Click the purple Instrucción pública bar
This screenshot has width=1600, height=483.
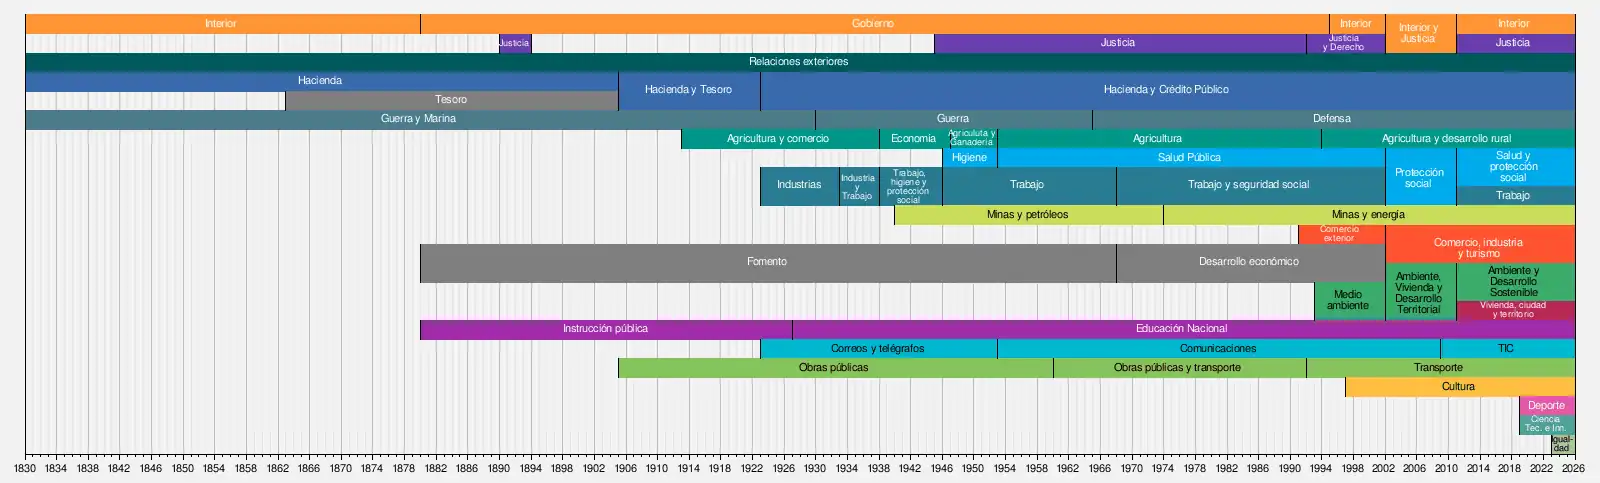(x=605, y=329)
